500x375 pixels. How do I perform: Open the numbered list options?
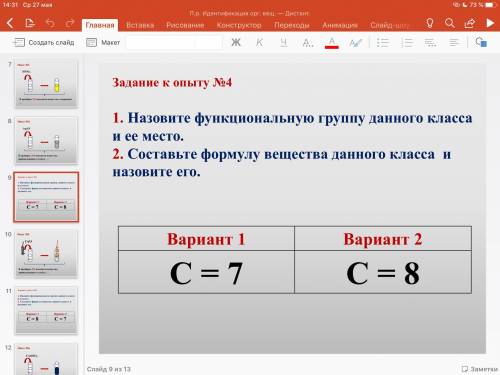[x=407, y=42]
